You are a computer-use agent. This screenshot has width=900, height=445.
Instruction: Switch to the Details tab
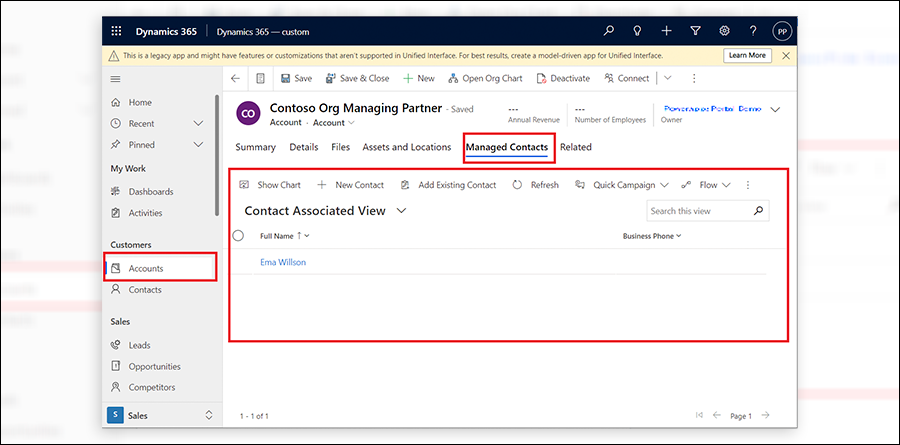click(x=304, y=147)
